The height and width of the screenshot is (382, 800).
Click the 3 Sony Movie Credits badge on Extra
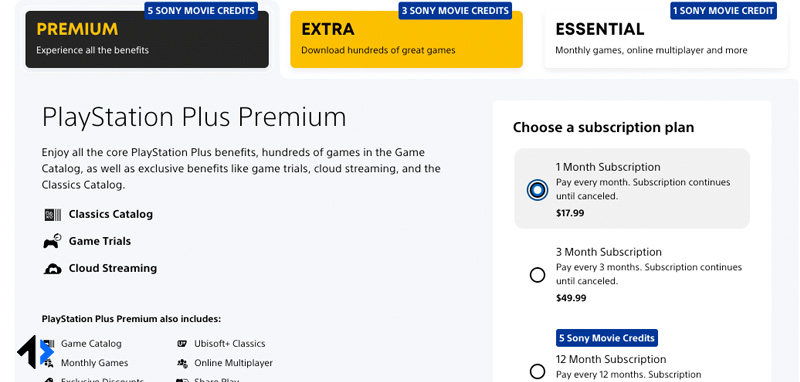click(x=455, y=11)
